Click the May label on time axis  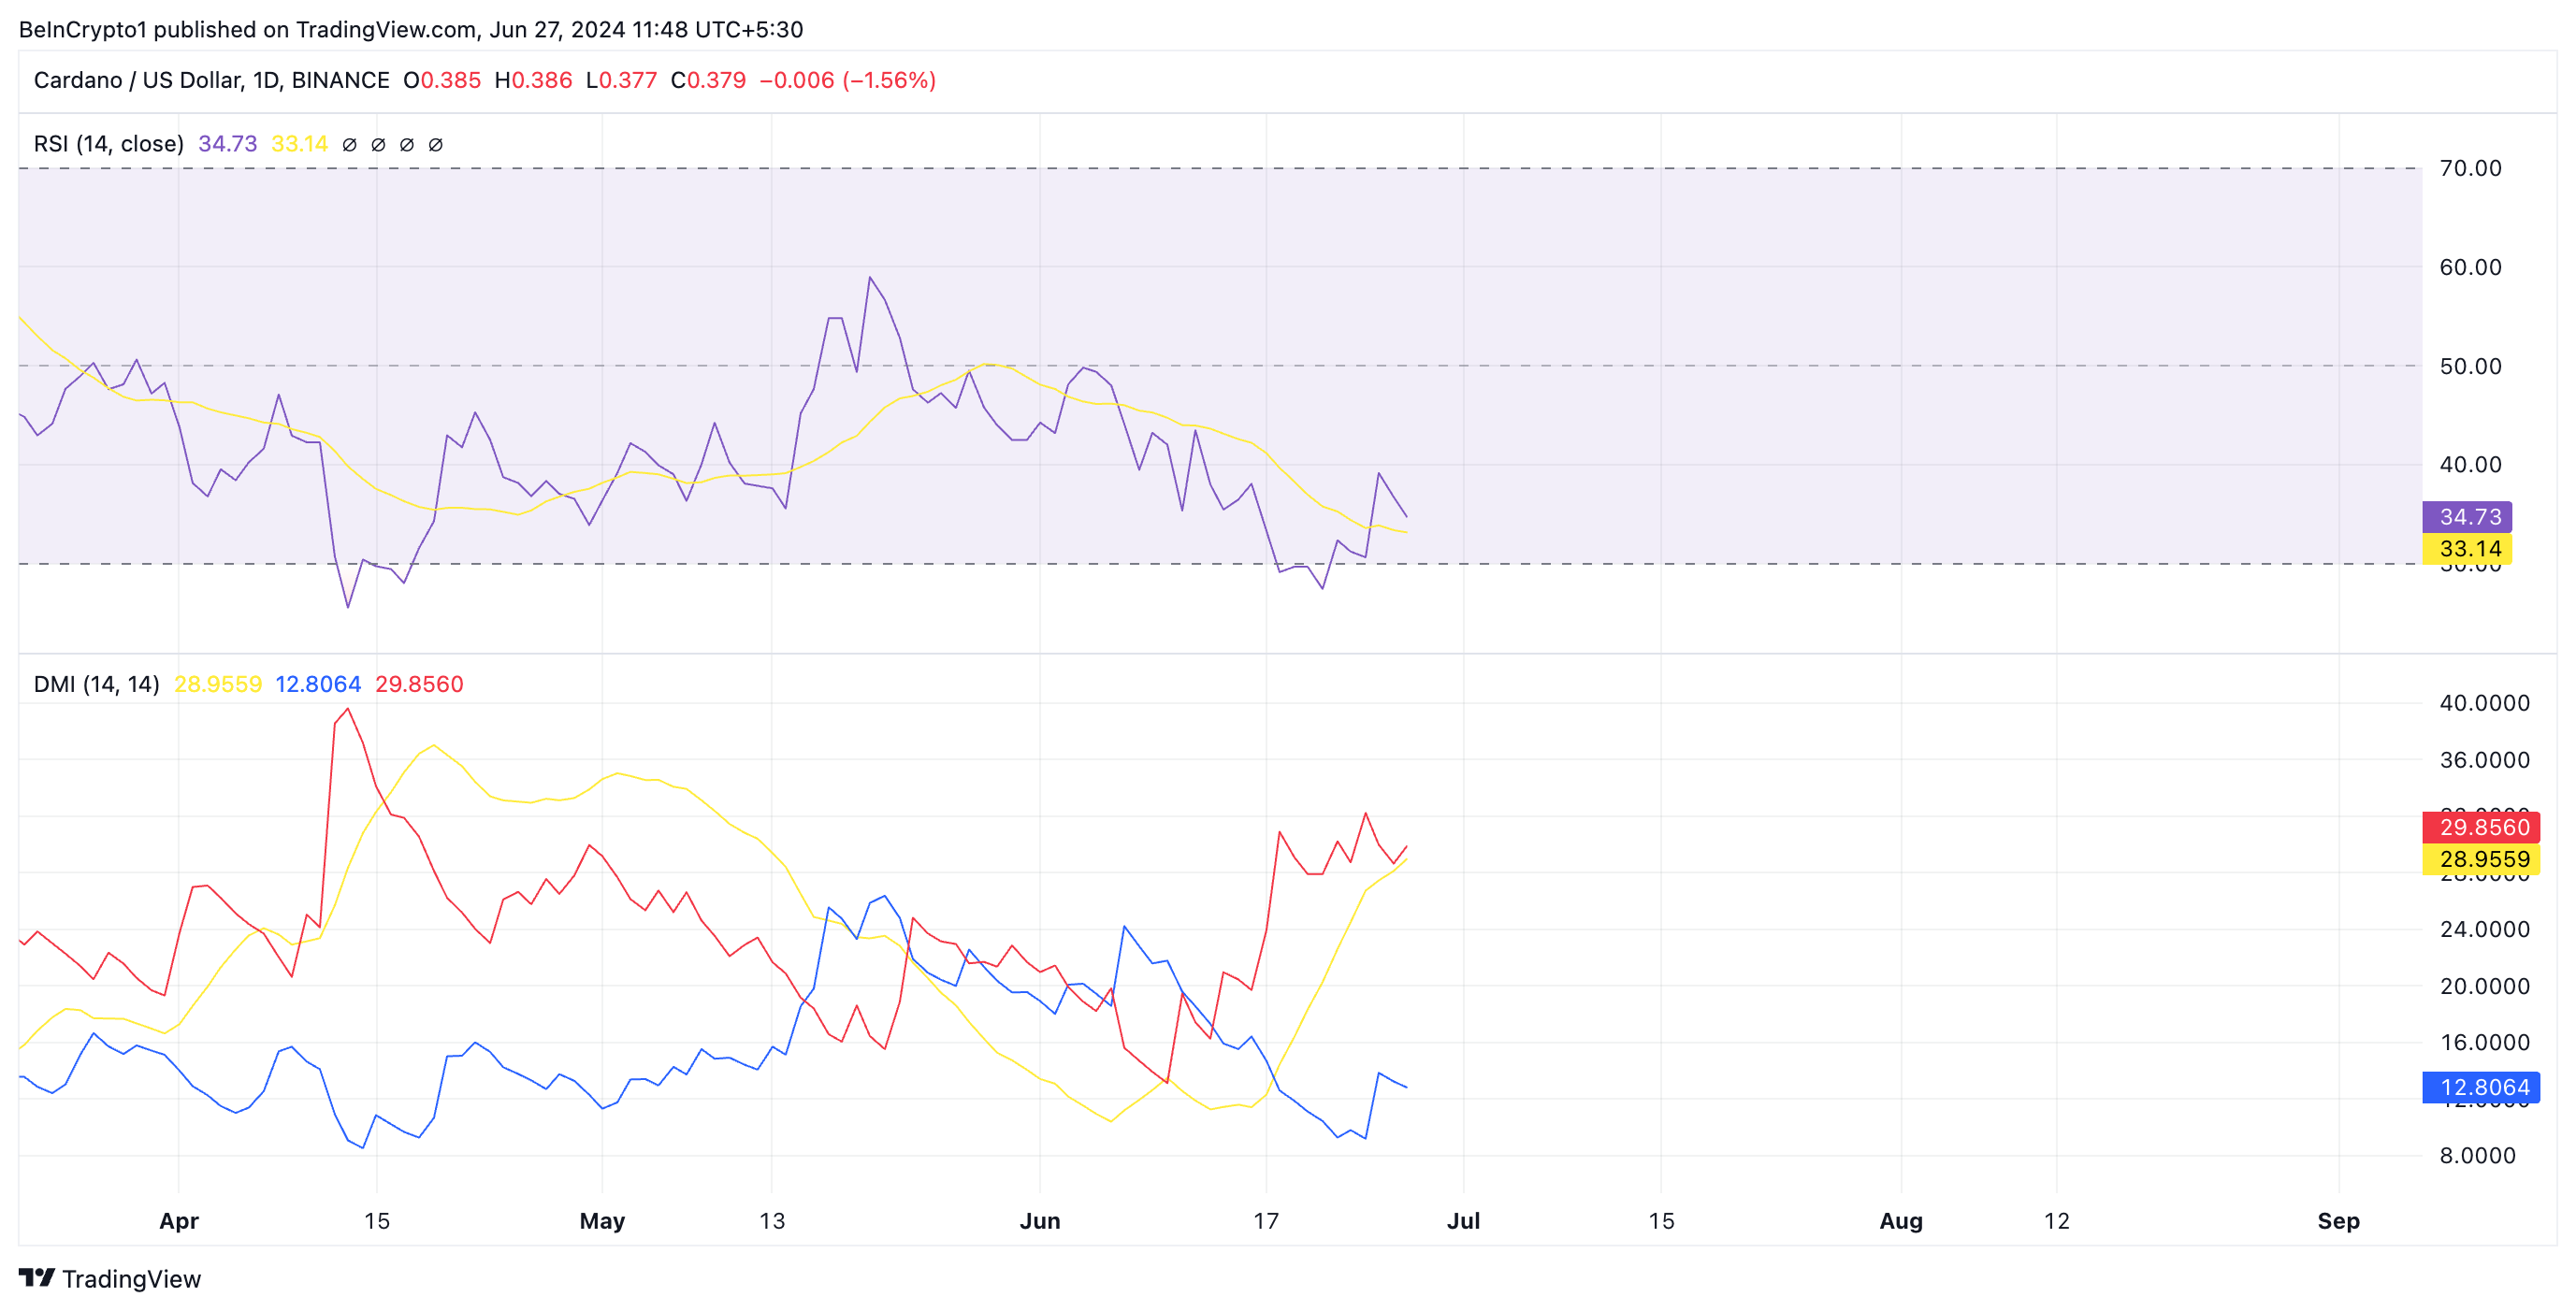coord(602,1221)
